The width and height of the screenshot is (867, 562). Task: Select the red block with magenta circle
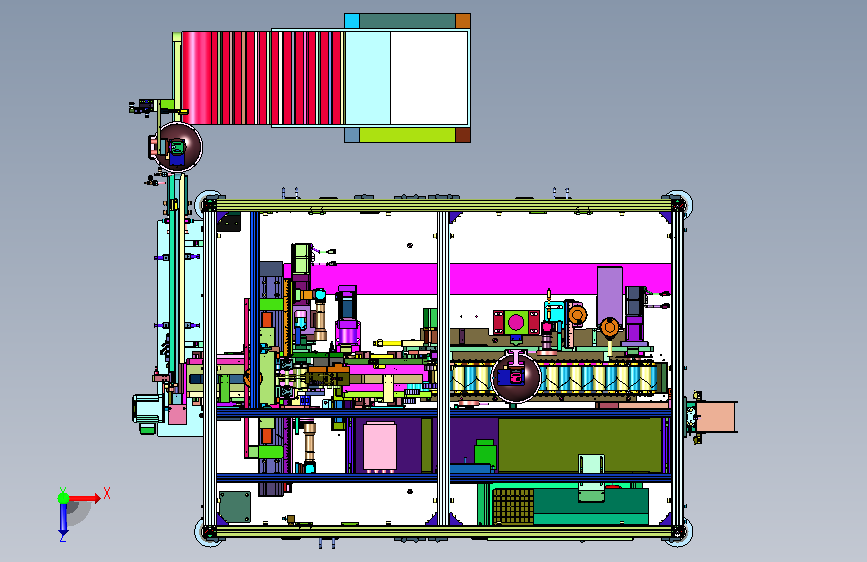[x=516, y=322]
